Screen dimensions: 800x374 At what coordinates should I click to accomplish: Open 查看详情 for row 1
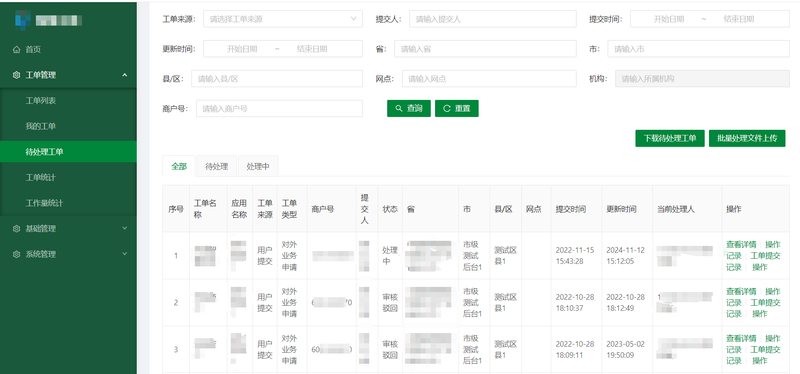741,245
